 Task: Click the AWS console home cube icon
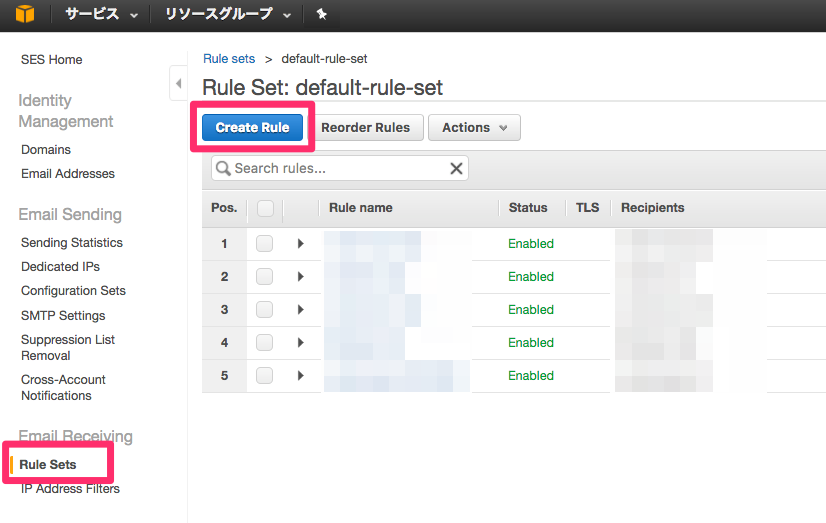[25, 14]
